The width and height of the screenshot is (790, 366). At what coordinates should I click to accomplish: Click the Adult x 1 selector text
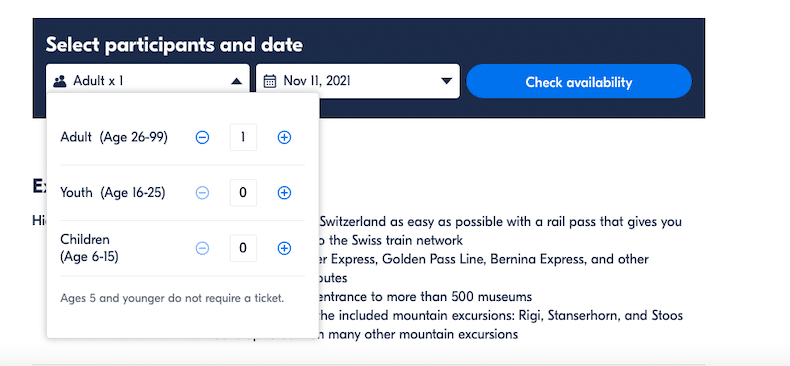(98, 81)
